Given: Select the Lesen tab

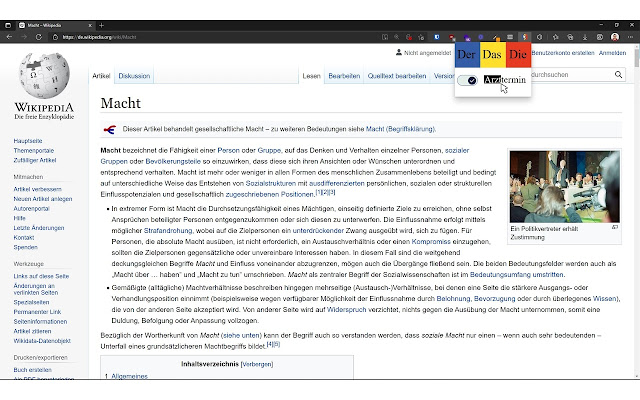Looking at the screenshot, I should 311,76.
